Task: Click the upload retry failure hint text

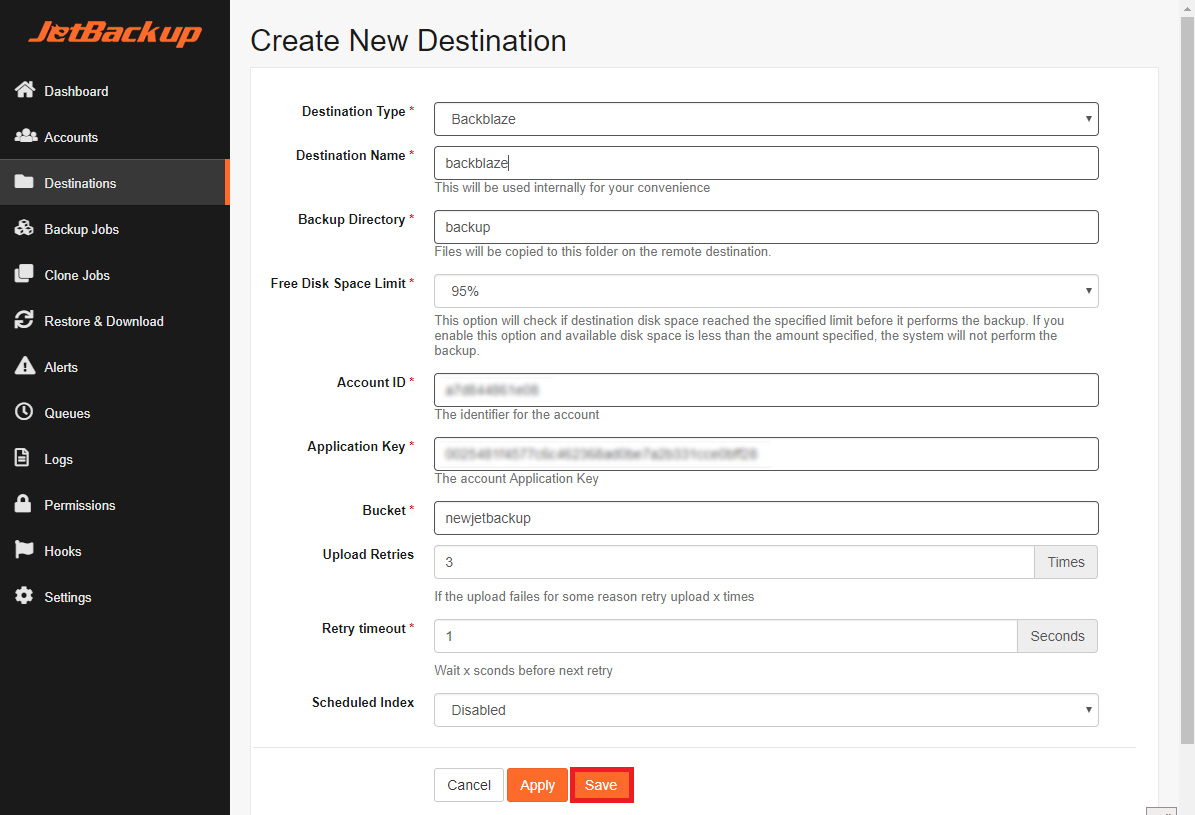Action: (x=594, y=597)
